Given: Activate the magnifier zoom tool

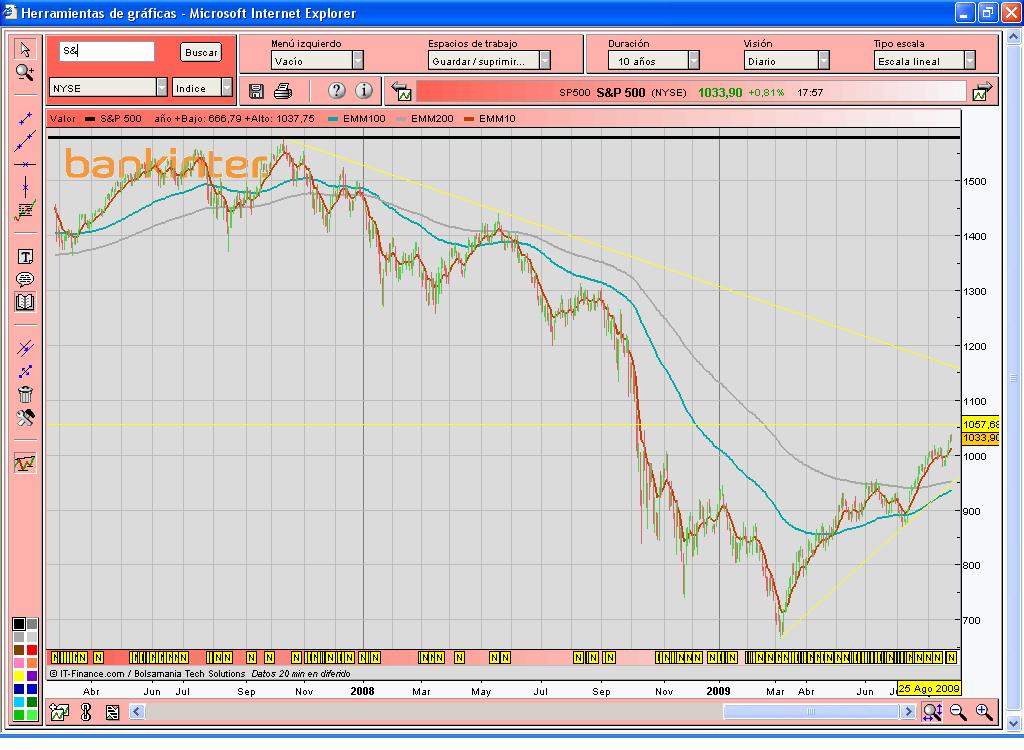Looking at the screenshot, I should [25, 72].
